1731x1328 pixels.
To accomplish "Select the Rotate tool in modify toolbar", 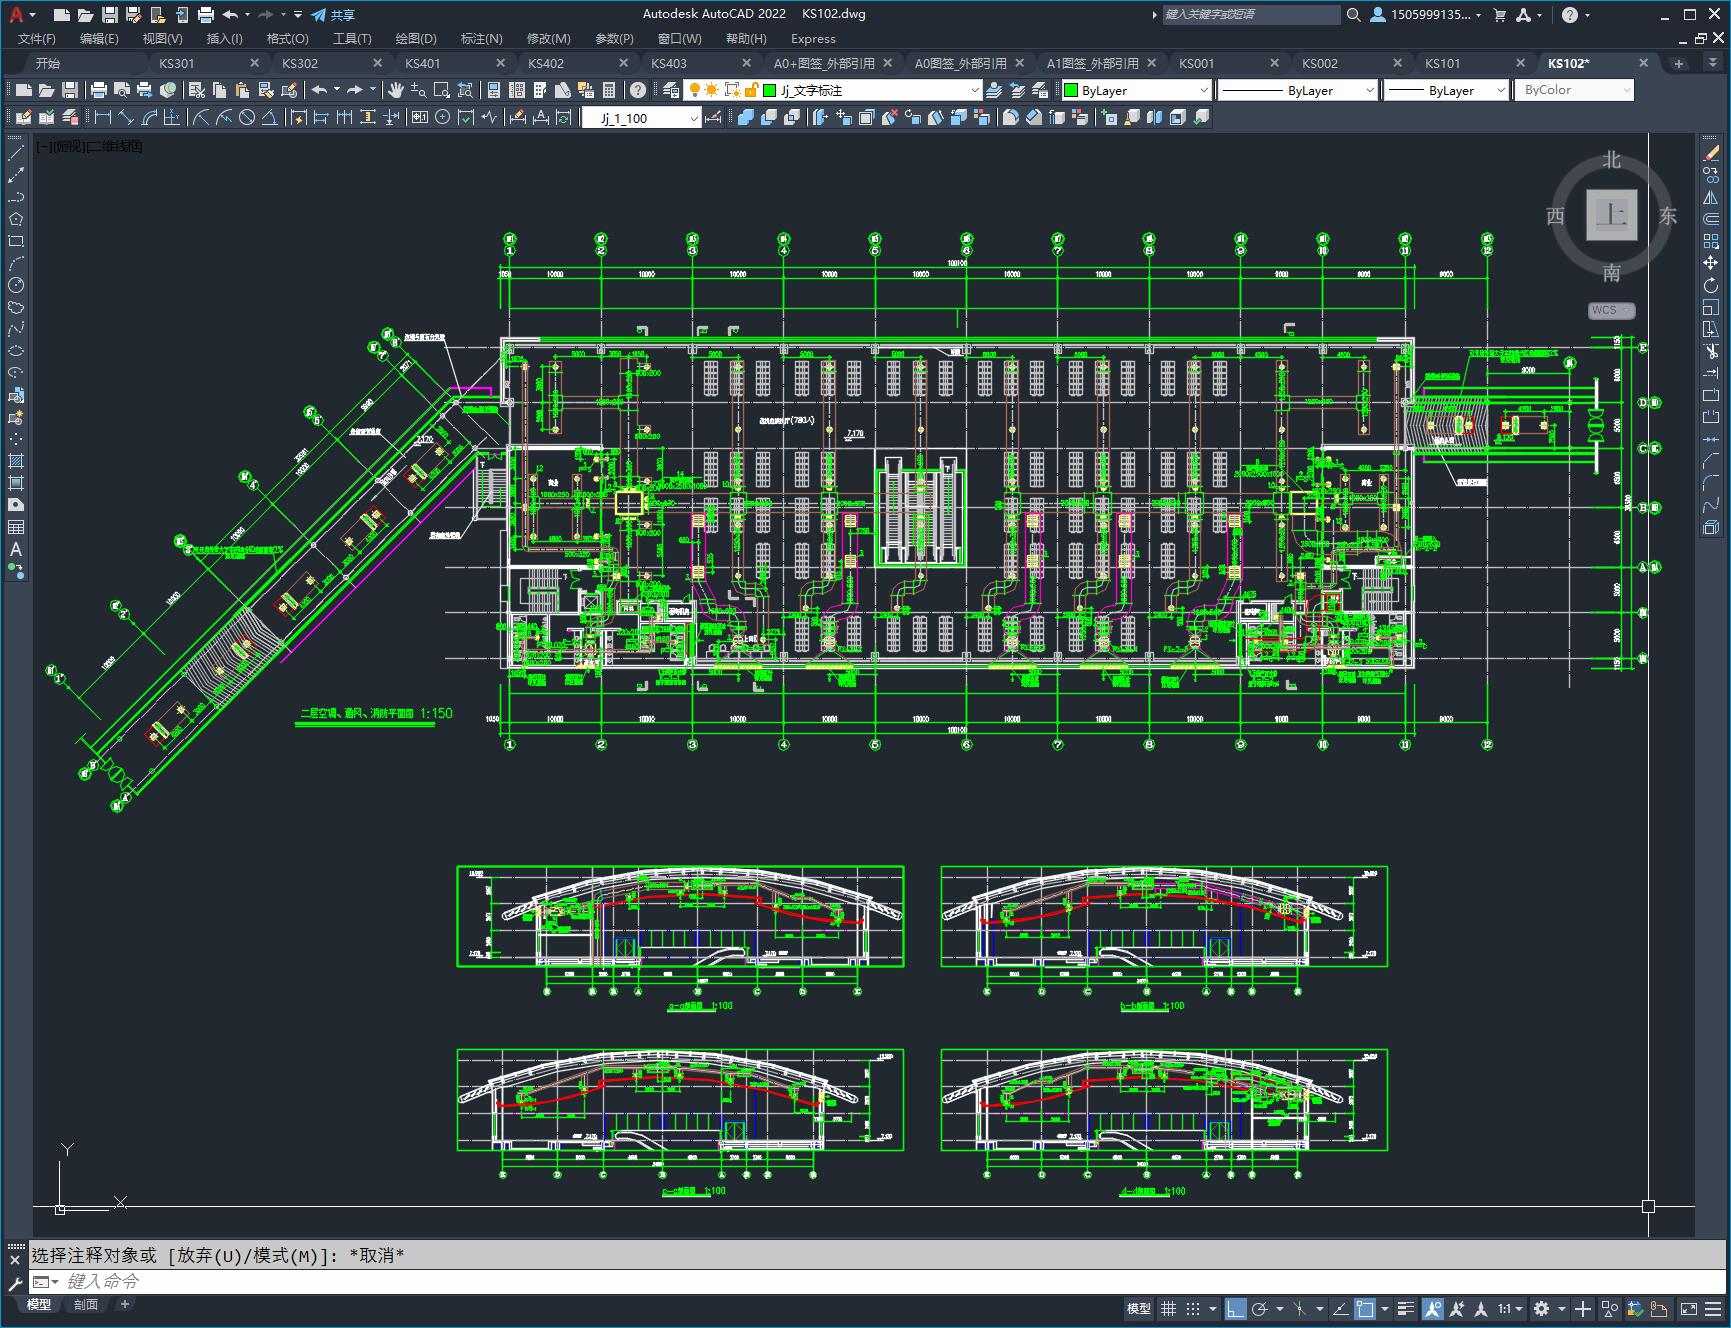I will (x=1711, y=286).
